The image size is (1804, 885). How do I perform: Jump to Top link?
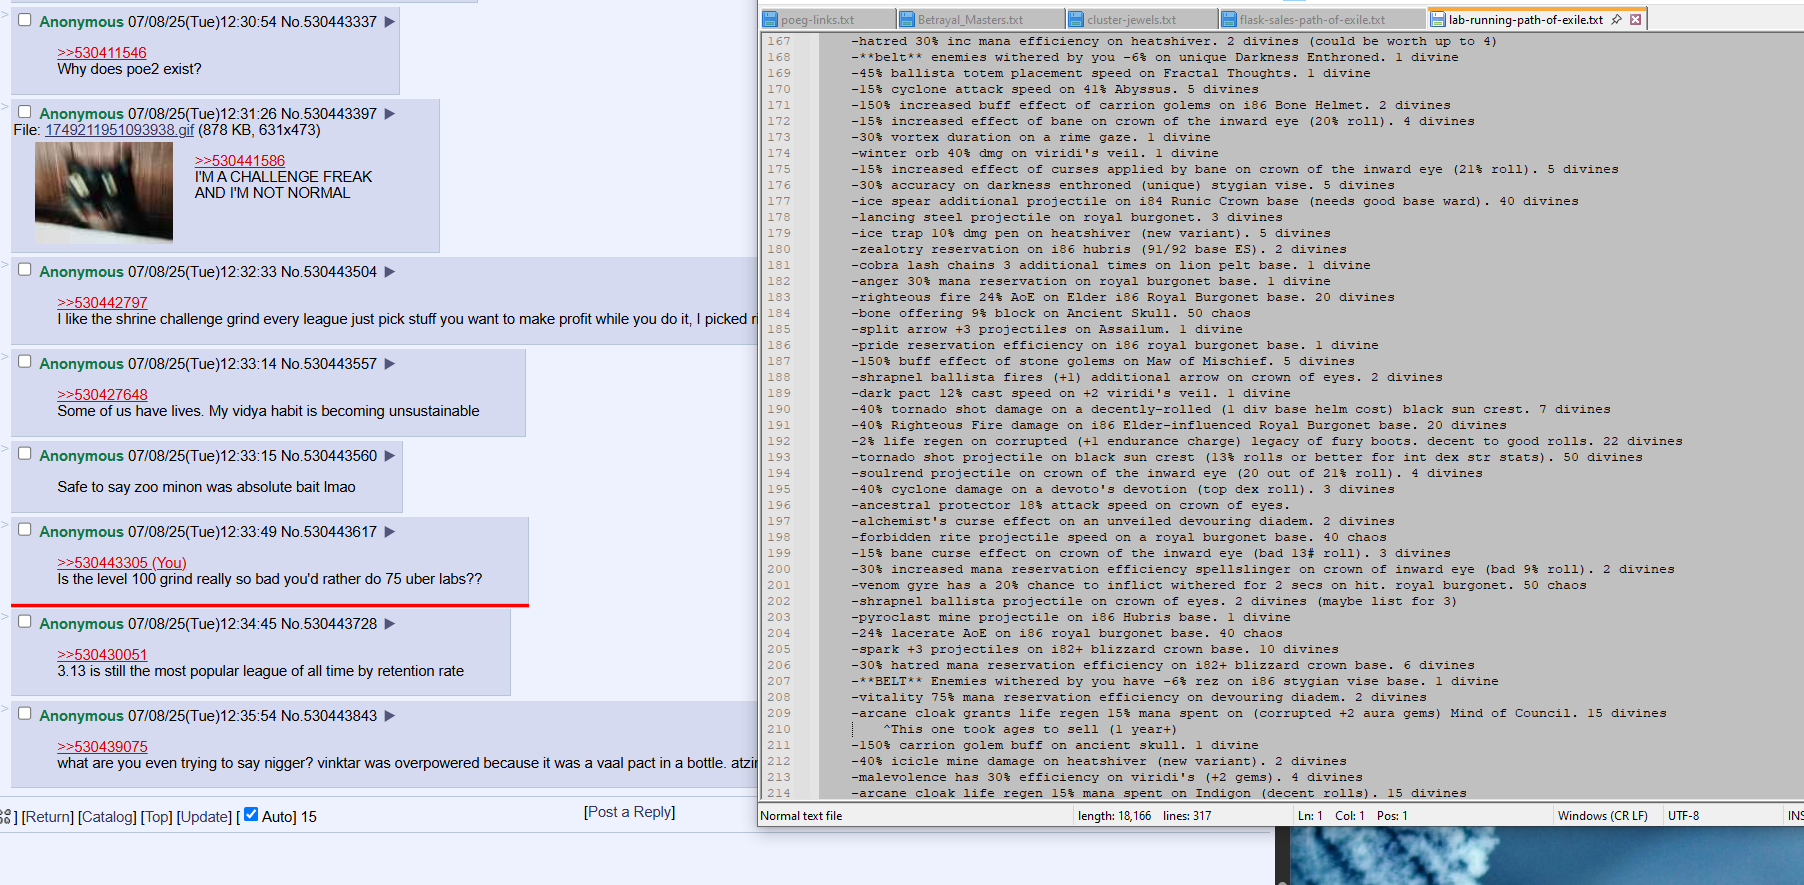(156, 817)
